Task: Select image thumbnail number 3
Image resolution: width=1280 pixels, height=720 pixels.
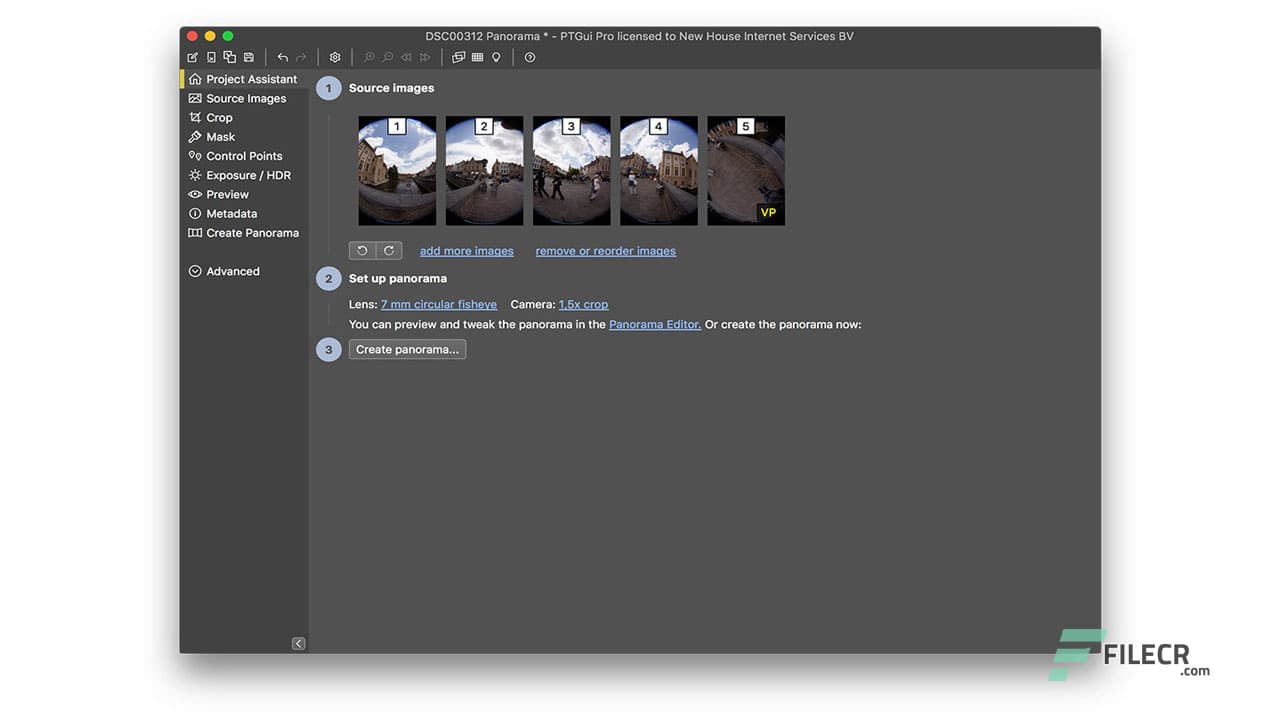Action: [x=571, y=170]
